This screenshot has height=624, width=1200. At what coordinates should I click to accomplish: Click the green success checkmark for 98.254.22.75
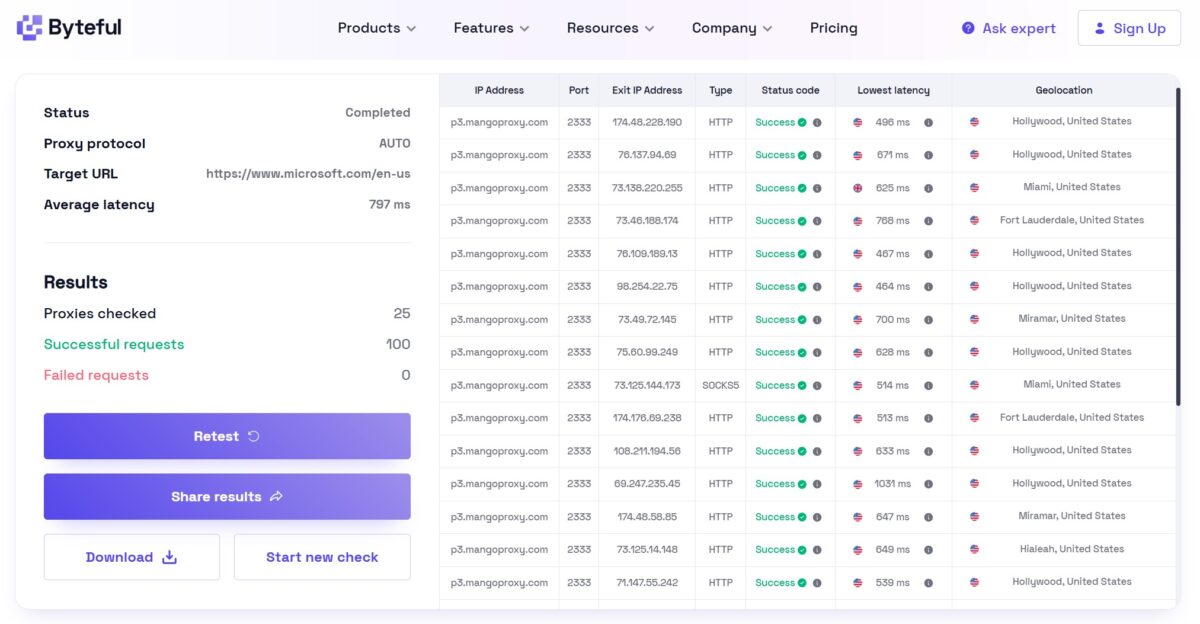point(802,287)
